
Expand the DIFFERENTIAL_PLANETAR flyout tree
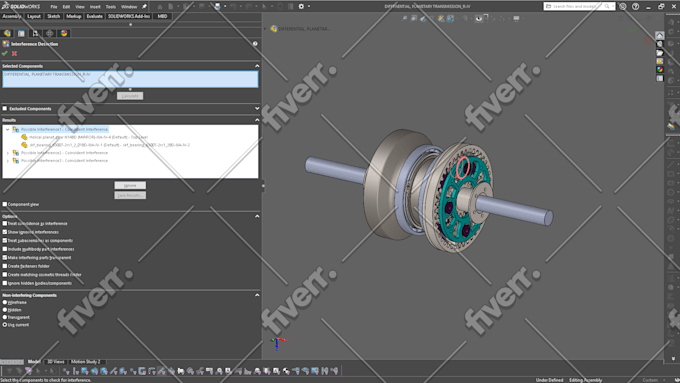265,29
